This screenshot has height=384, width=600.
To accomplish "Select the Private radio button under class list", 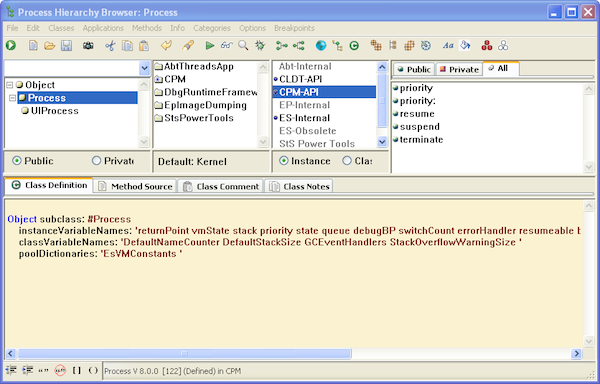I will pyautogui.click(x=113, y=161).
